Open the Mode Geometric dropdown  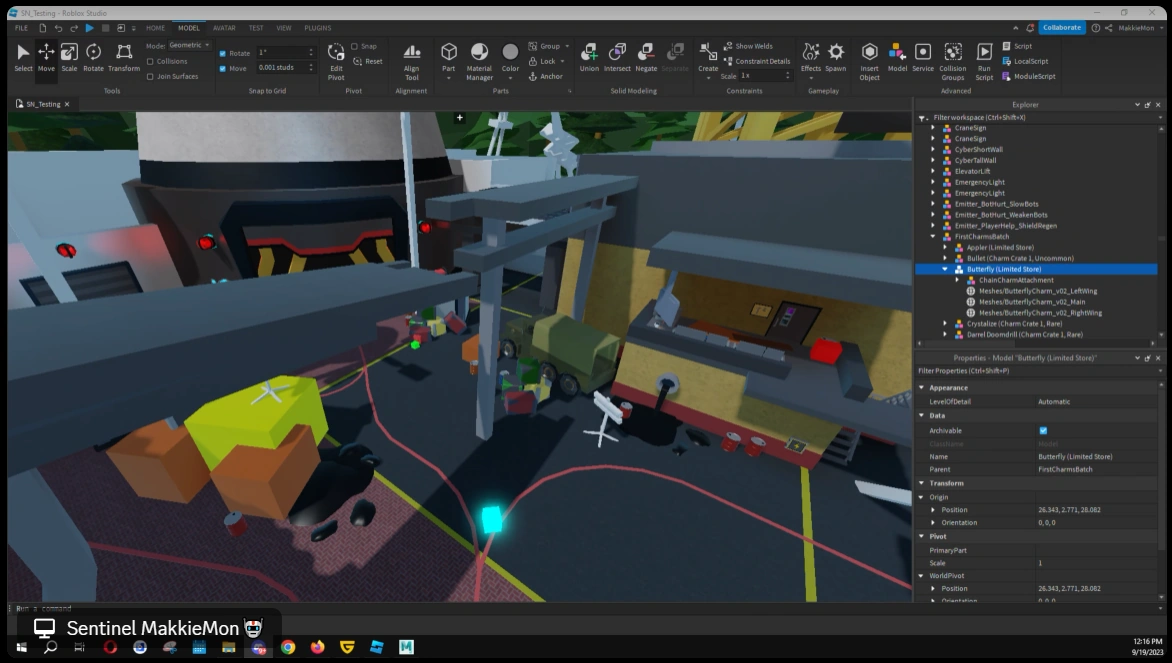point(189,45)
